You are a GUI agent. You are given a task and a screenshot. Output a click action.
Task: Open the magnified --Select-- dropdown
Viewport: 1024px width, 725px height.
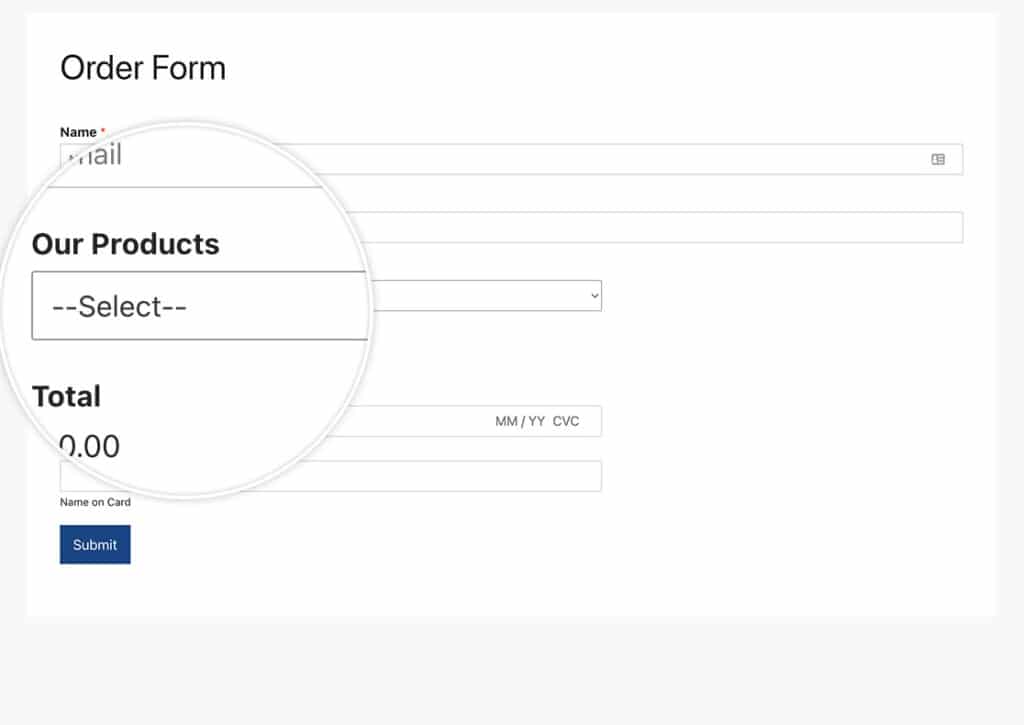coord(199,306)
